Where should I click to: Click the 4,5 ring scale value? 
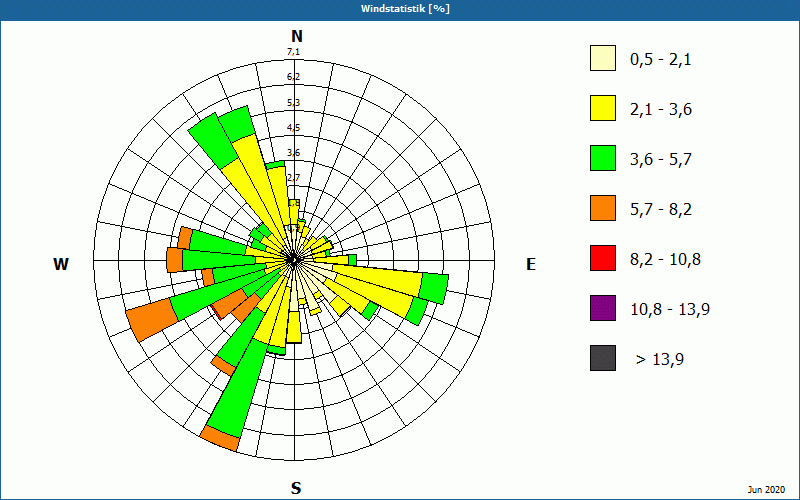pos(293,128)
